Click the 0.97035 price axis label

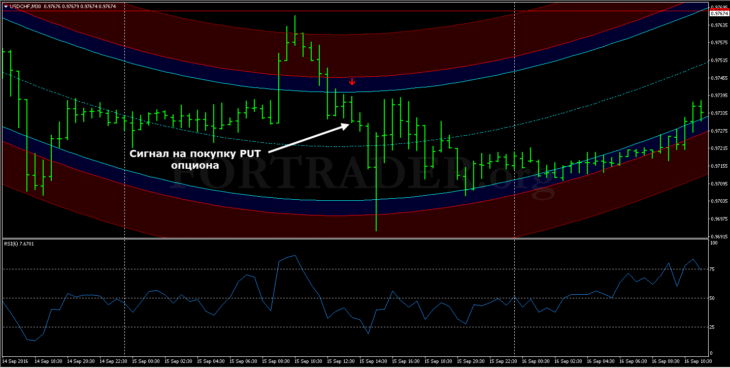pos(720,201)
